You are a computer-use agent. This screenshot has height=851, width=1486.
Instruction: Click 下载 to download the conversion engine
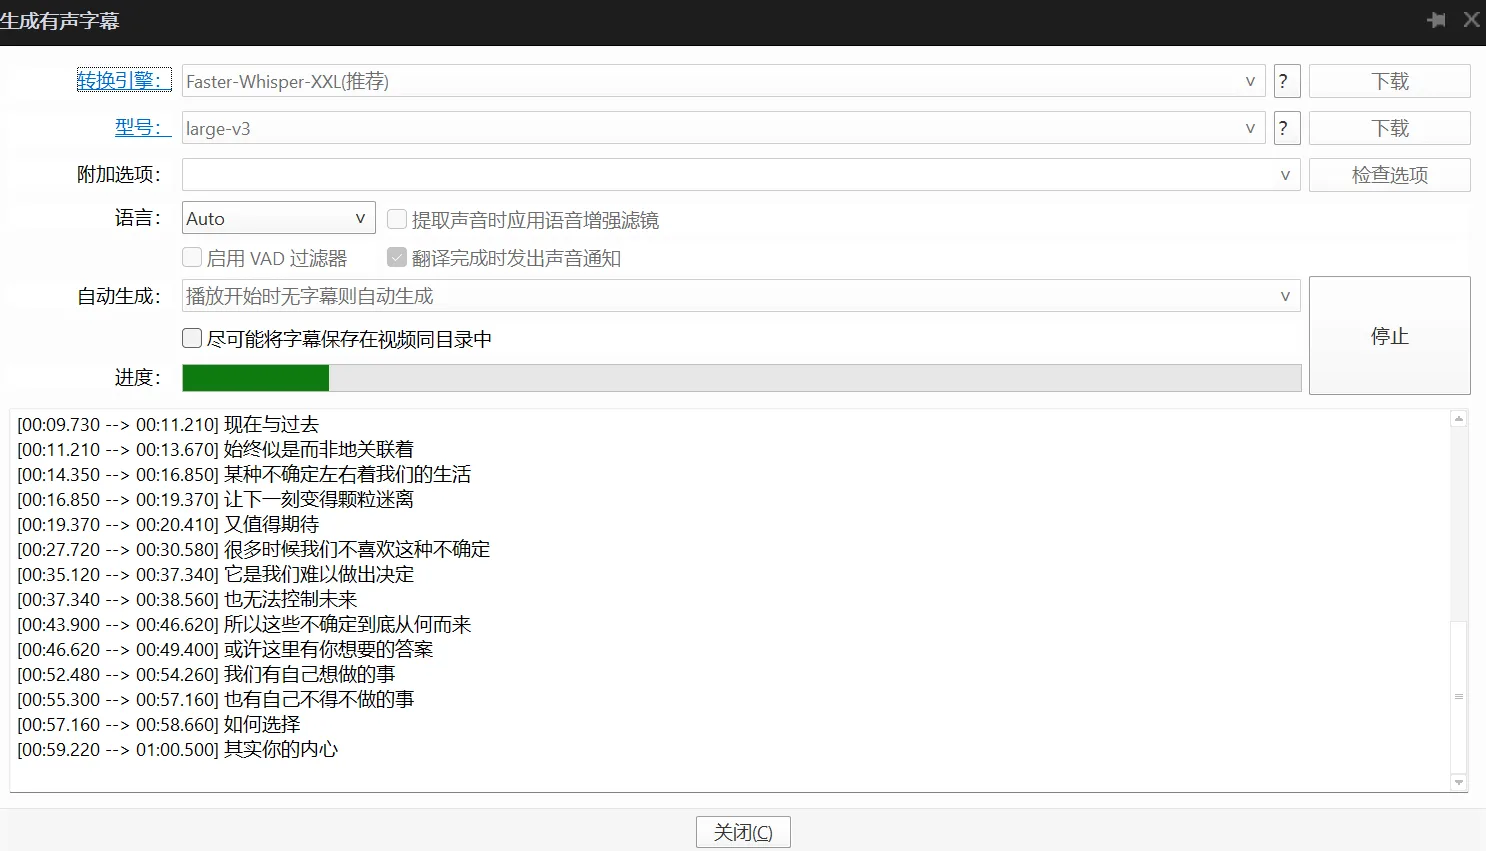[1389, 81]
